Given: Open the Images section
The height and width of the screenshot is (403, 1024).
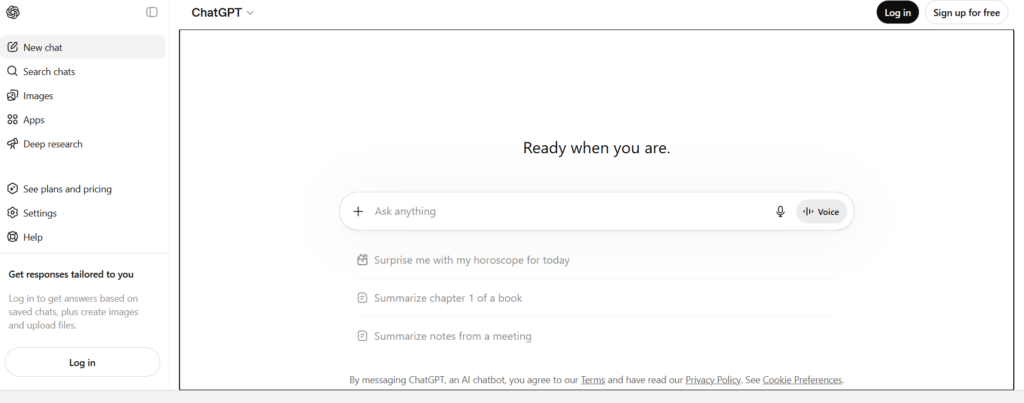Looking at the screenshot, I should tap(83, 95).
